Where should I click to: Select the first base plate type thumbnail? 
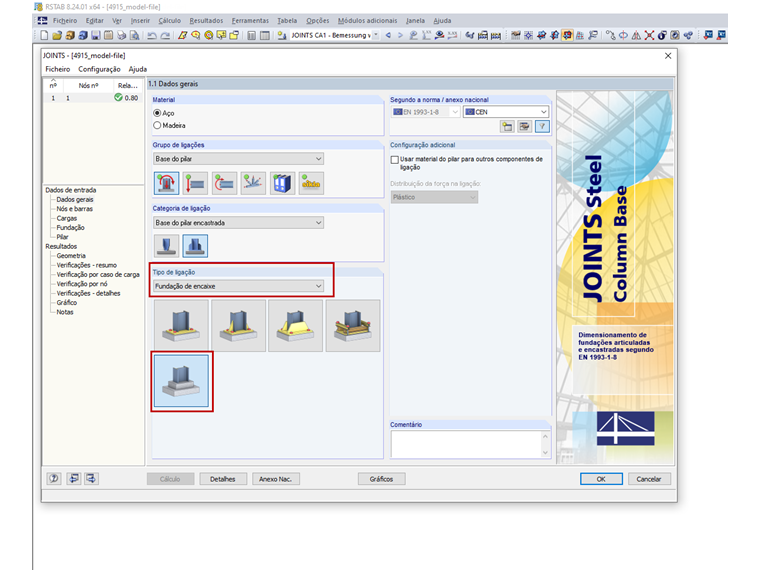(181, 325)
